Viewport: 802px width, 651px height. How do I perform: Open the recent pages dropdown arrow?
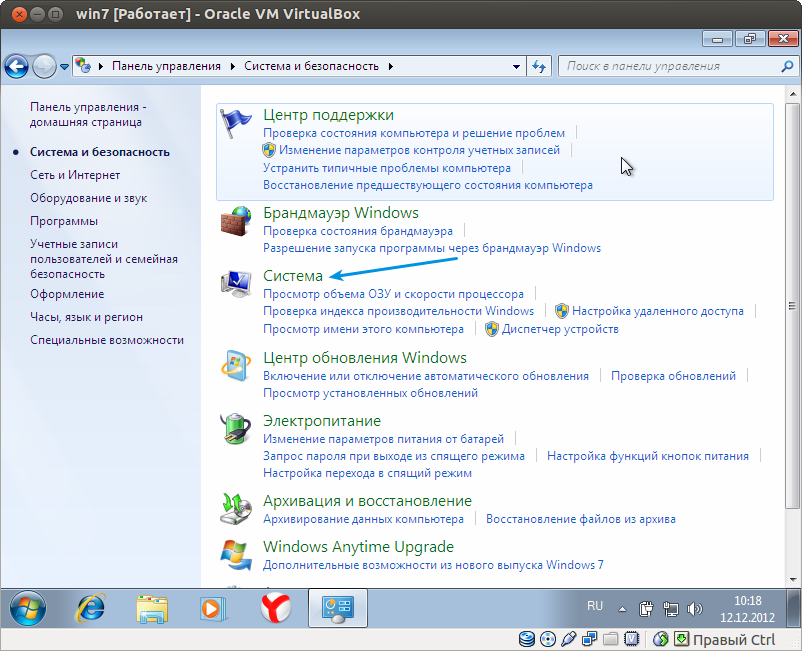[64, 66]
